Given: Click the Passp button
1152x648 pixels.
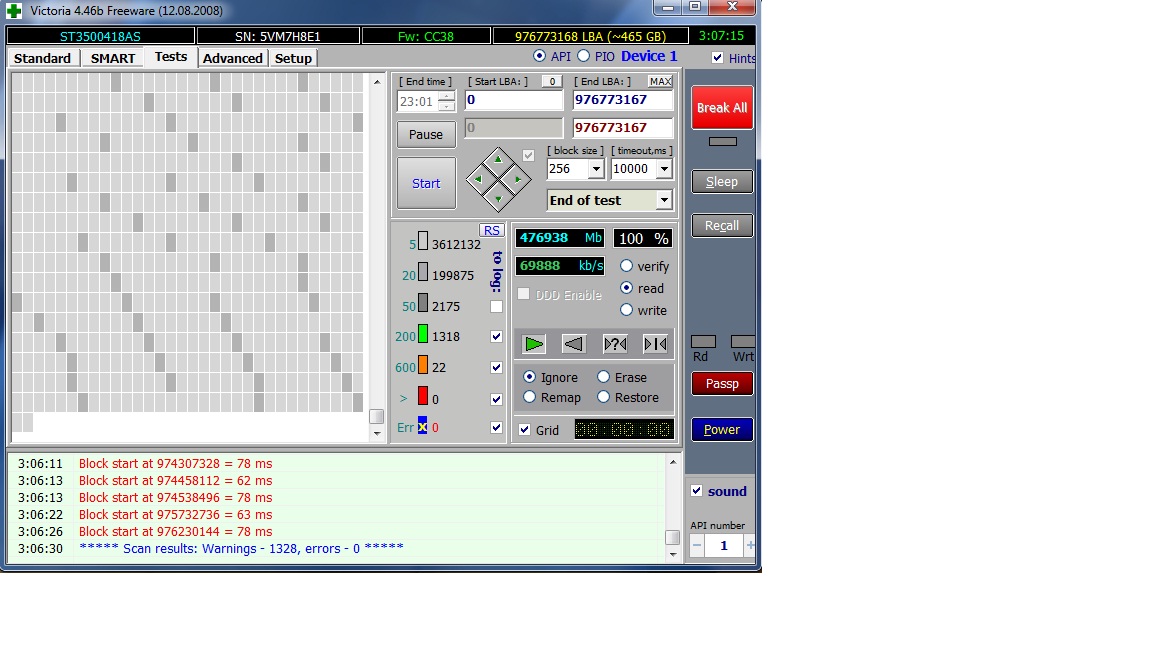Looking at the screenshot, I should tap(722, 383).
